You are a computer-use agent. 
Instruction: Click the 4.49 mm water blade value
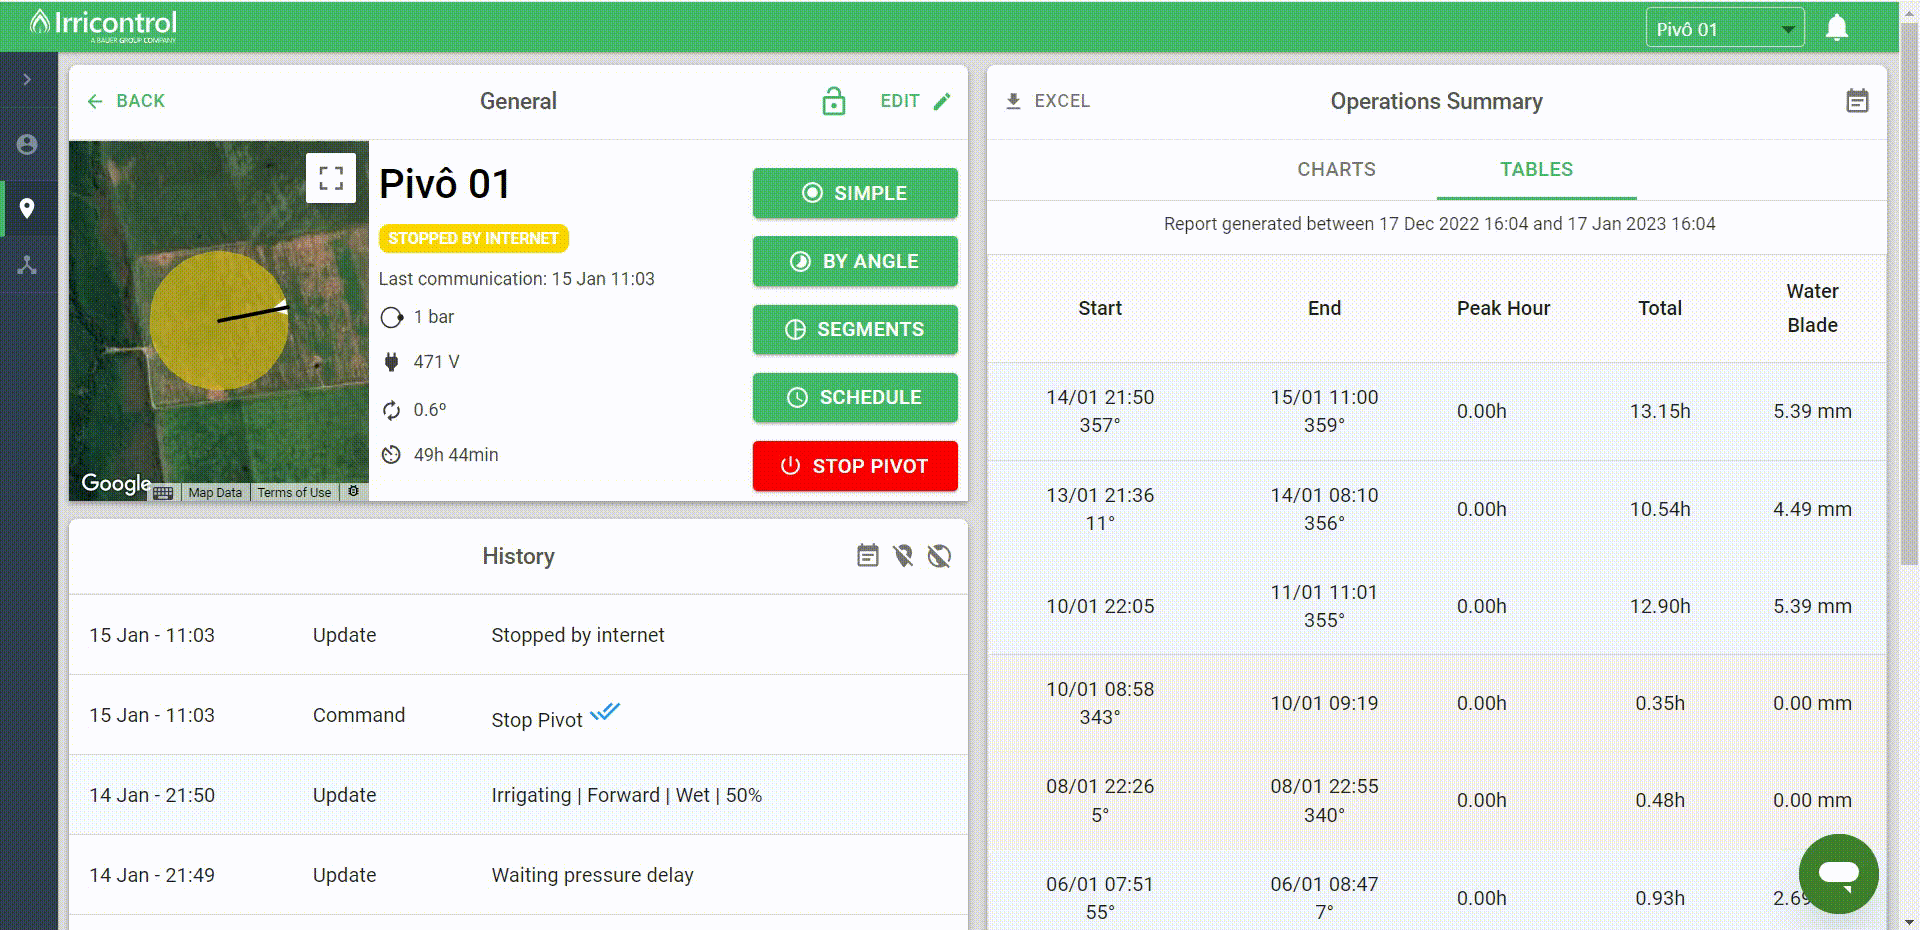[1812, 509]
